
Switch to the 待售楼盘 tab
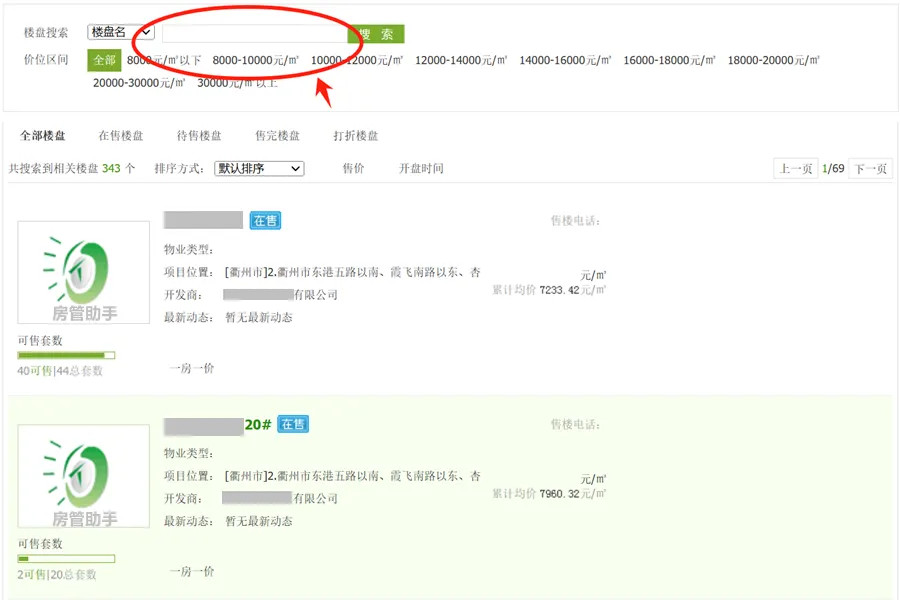pyautogui.click(x=197, y=135)
